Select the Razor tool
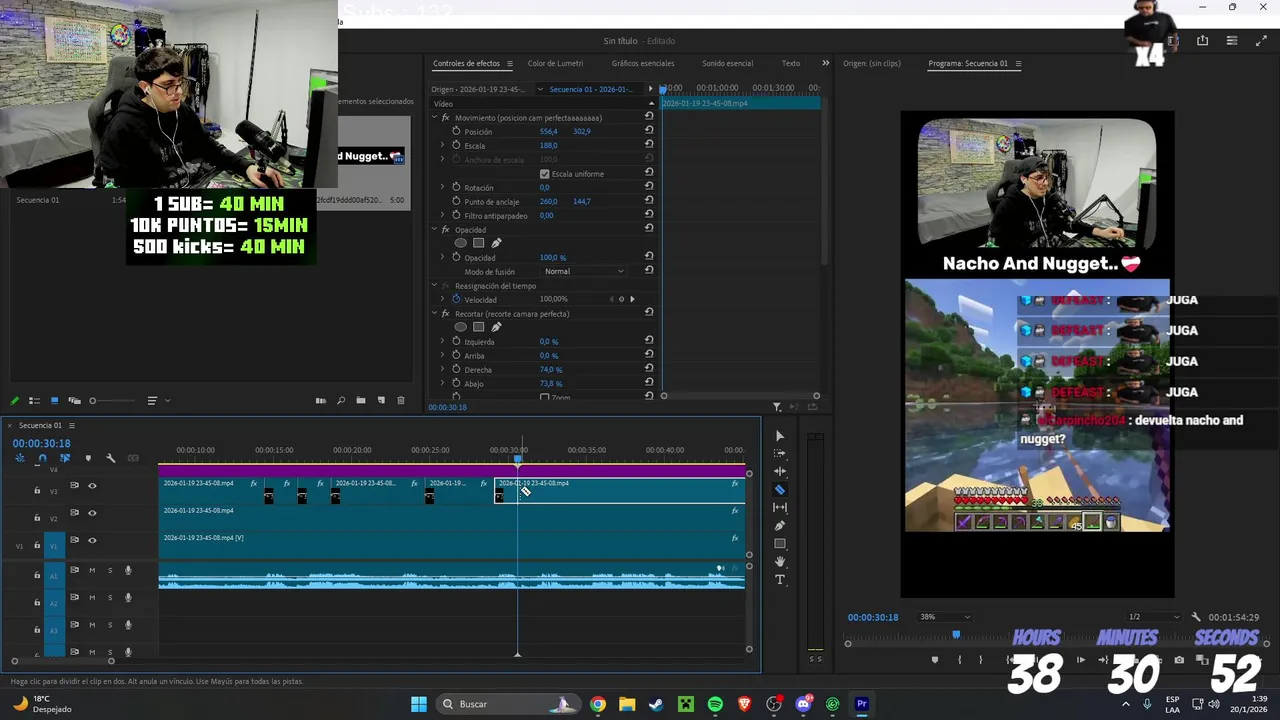 (x=780, y=490)
